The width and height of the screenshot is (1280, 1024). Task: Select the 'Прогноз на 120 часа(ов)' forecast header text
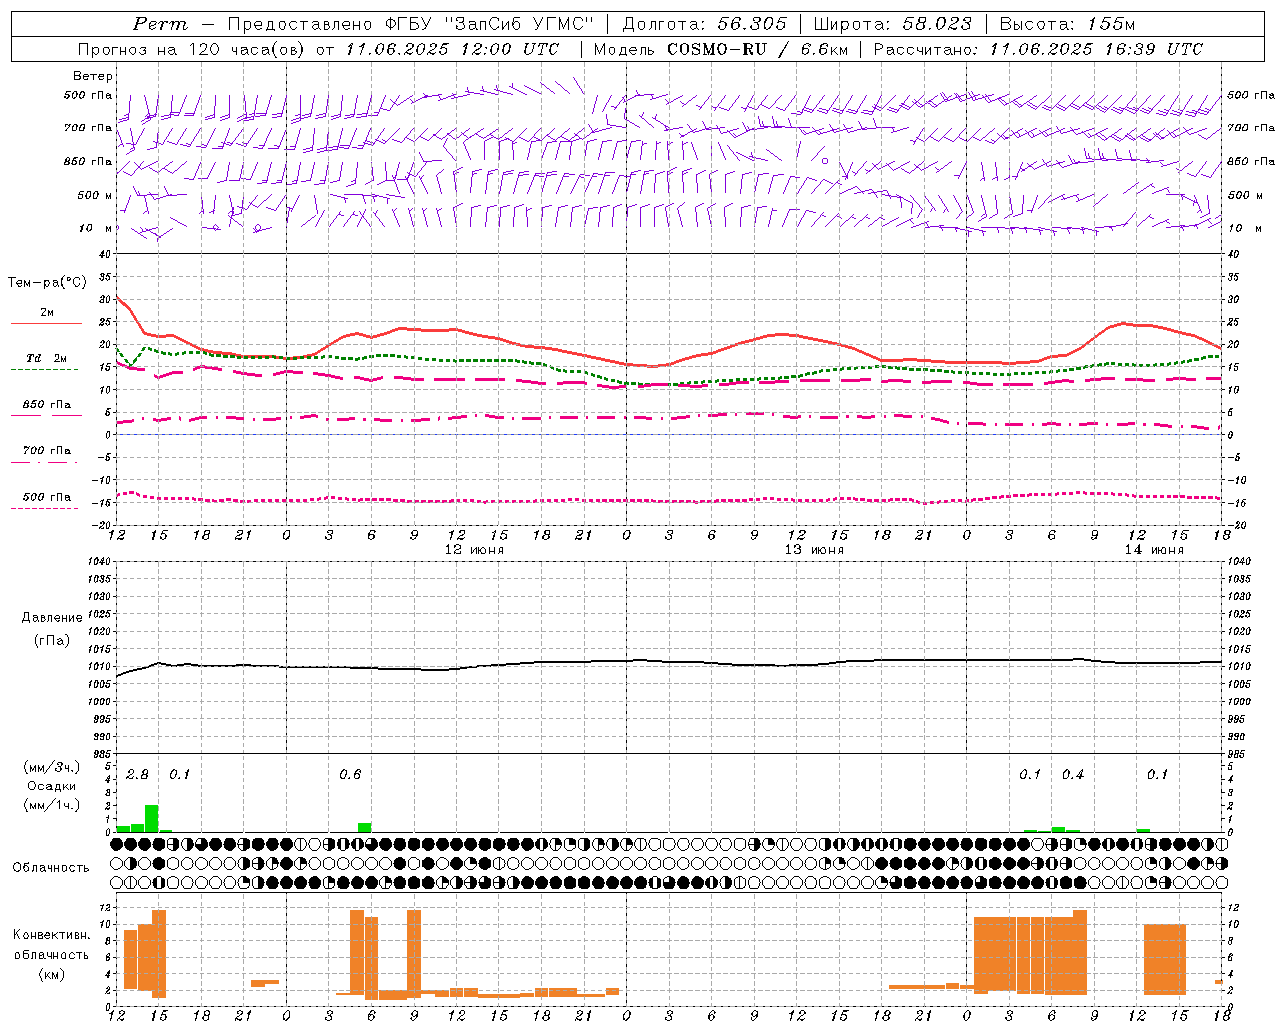tap(193, 49)
